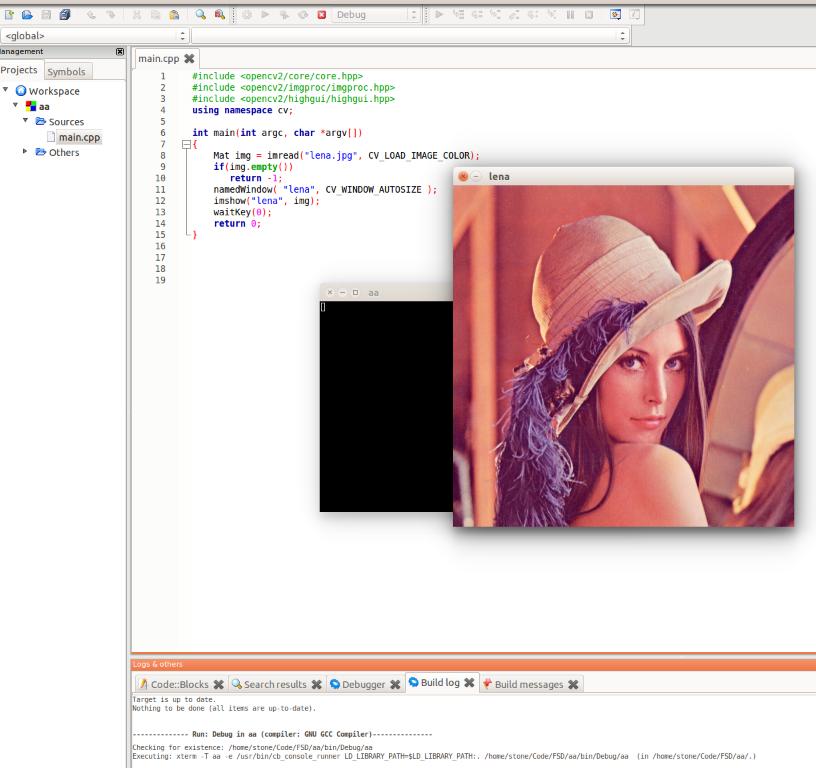The width and height of the screenshot is (816, 768).
Task: Collapse the Sources folder
Action: point(25,120)
